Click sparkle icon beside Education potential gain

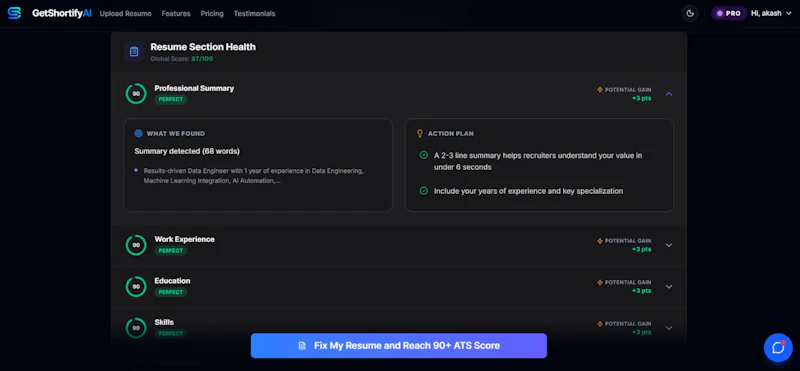click(600, 282)
